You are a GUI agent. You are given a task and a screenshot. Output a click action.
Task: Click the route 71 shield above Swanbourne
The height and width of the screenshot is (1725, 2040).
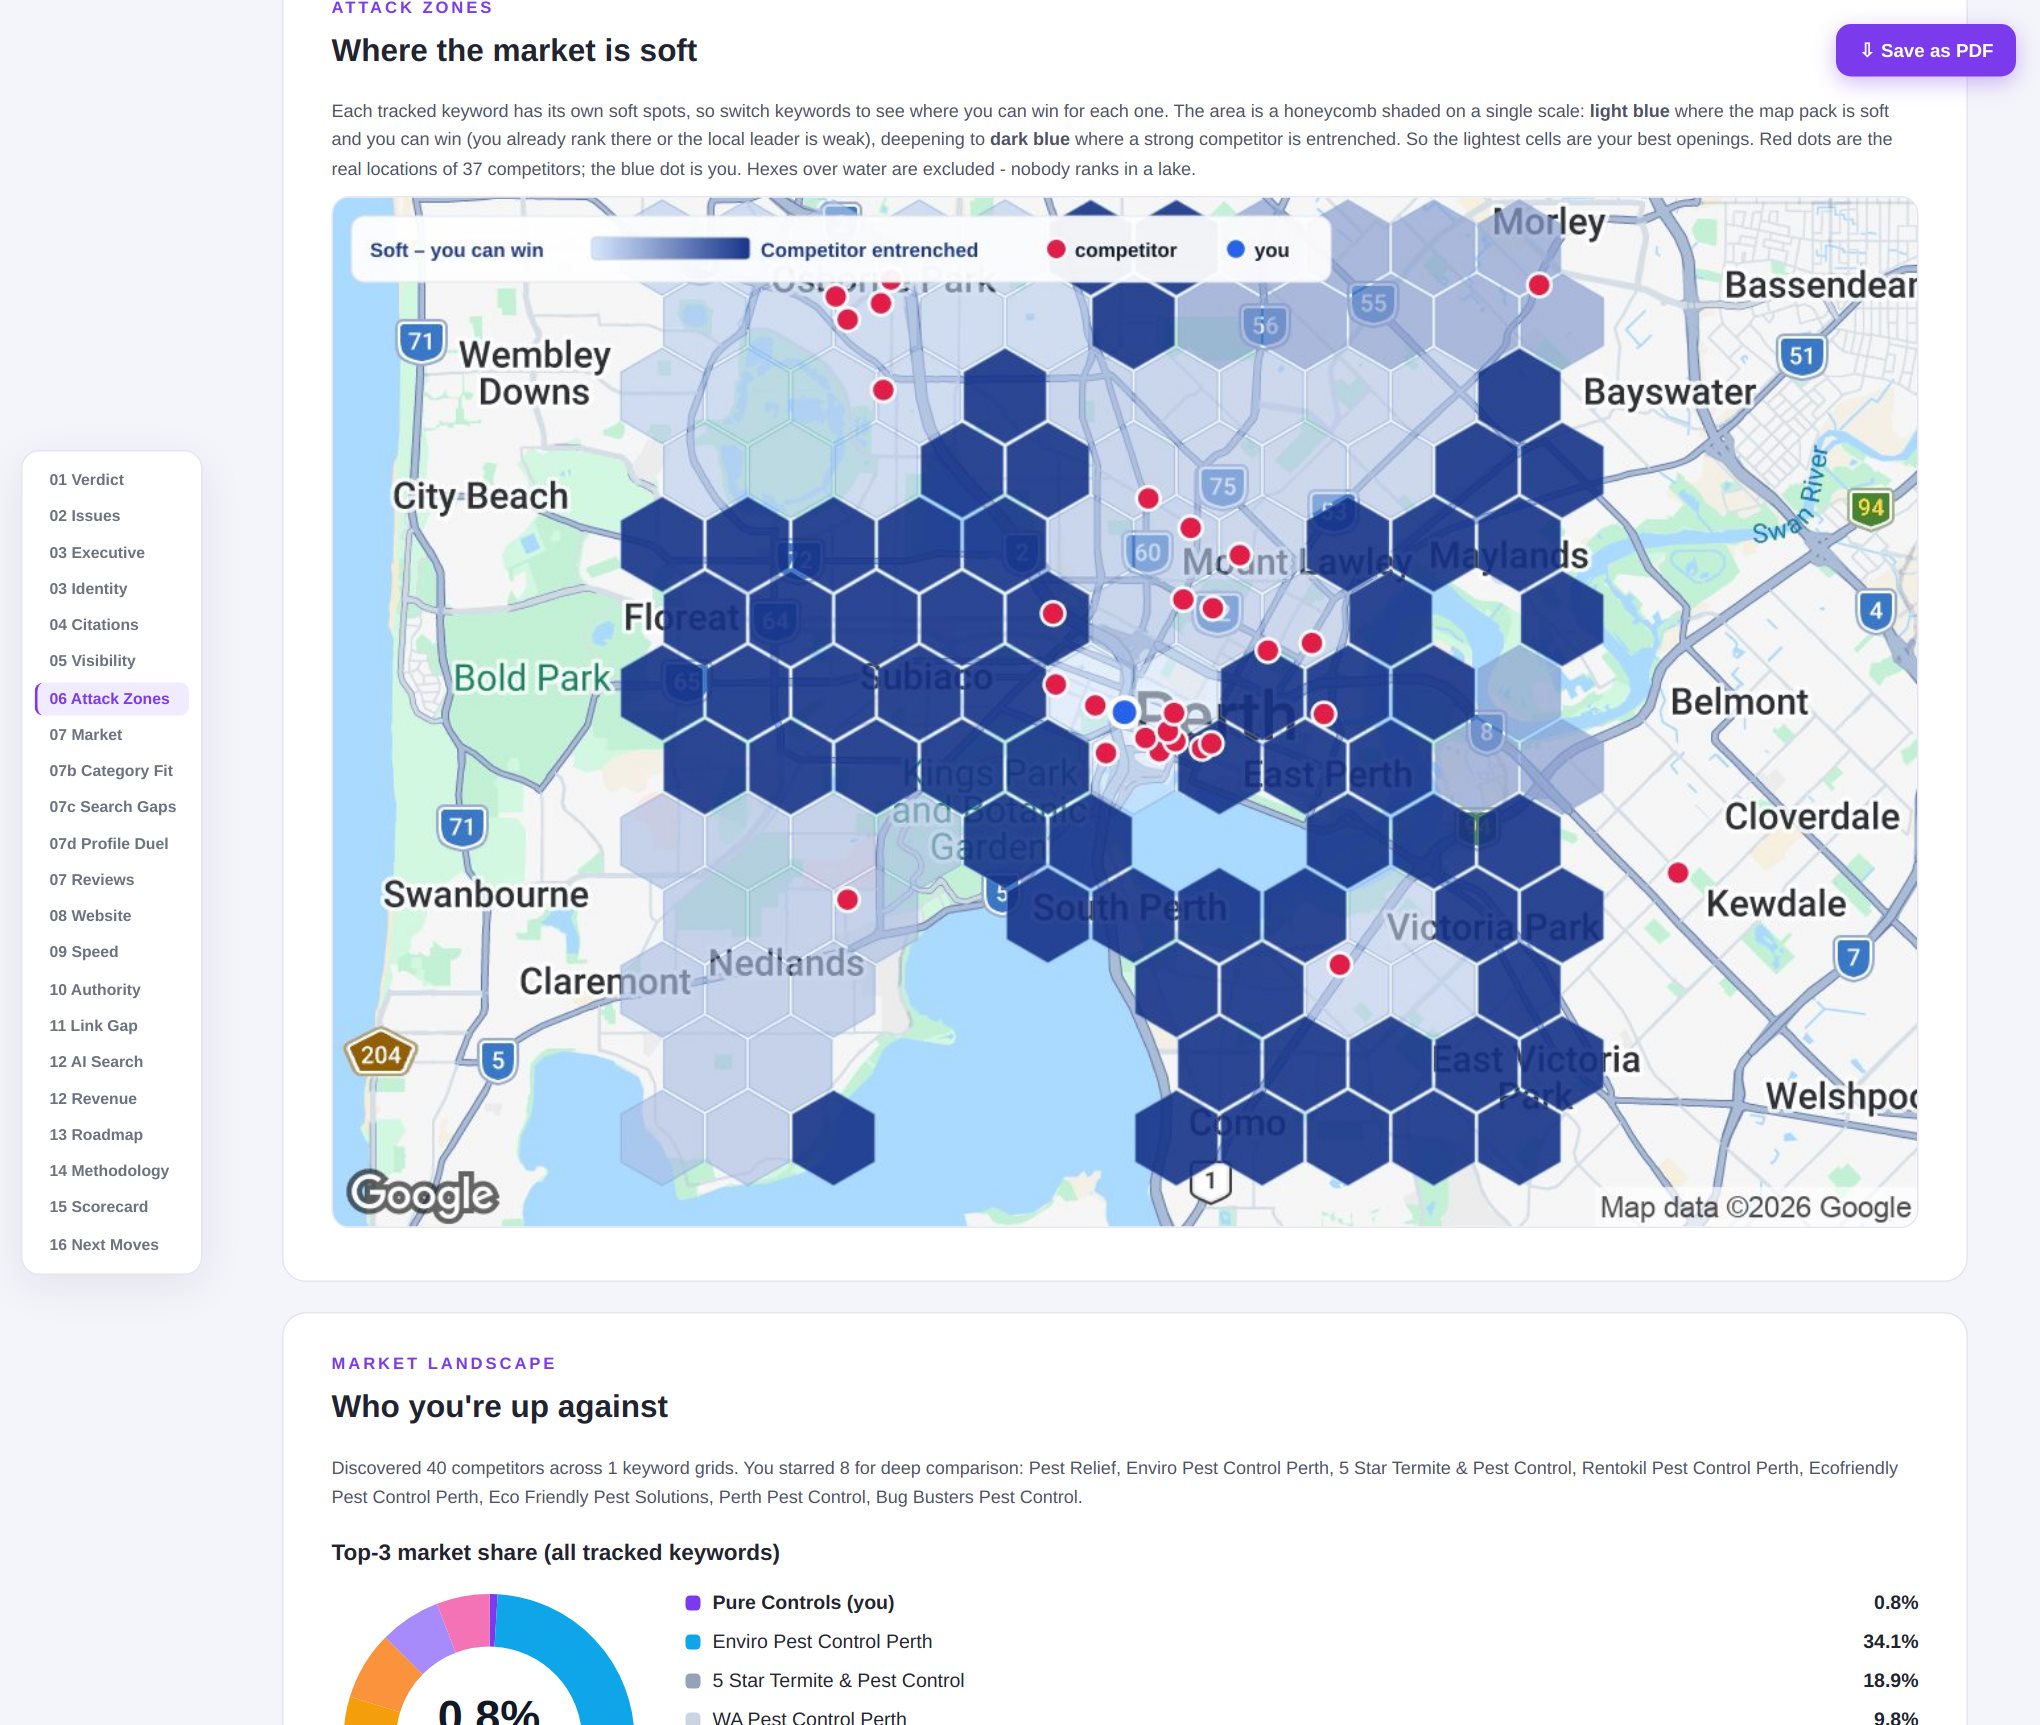coord(462,827)
